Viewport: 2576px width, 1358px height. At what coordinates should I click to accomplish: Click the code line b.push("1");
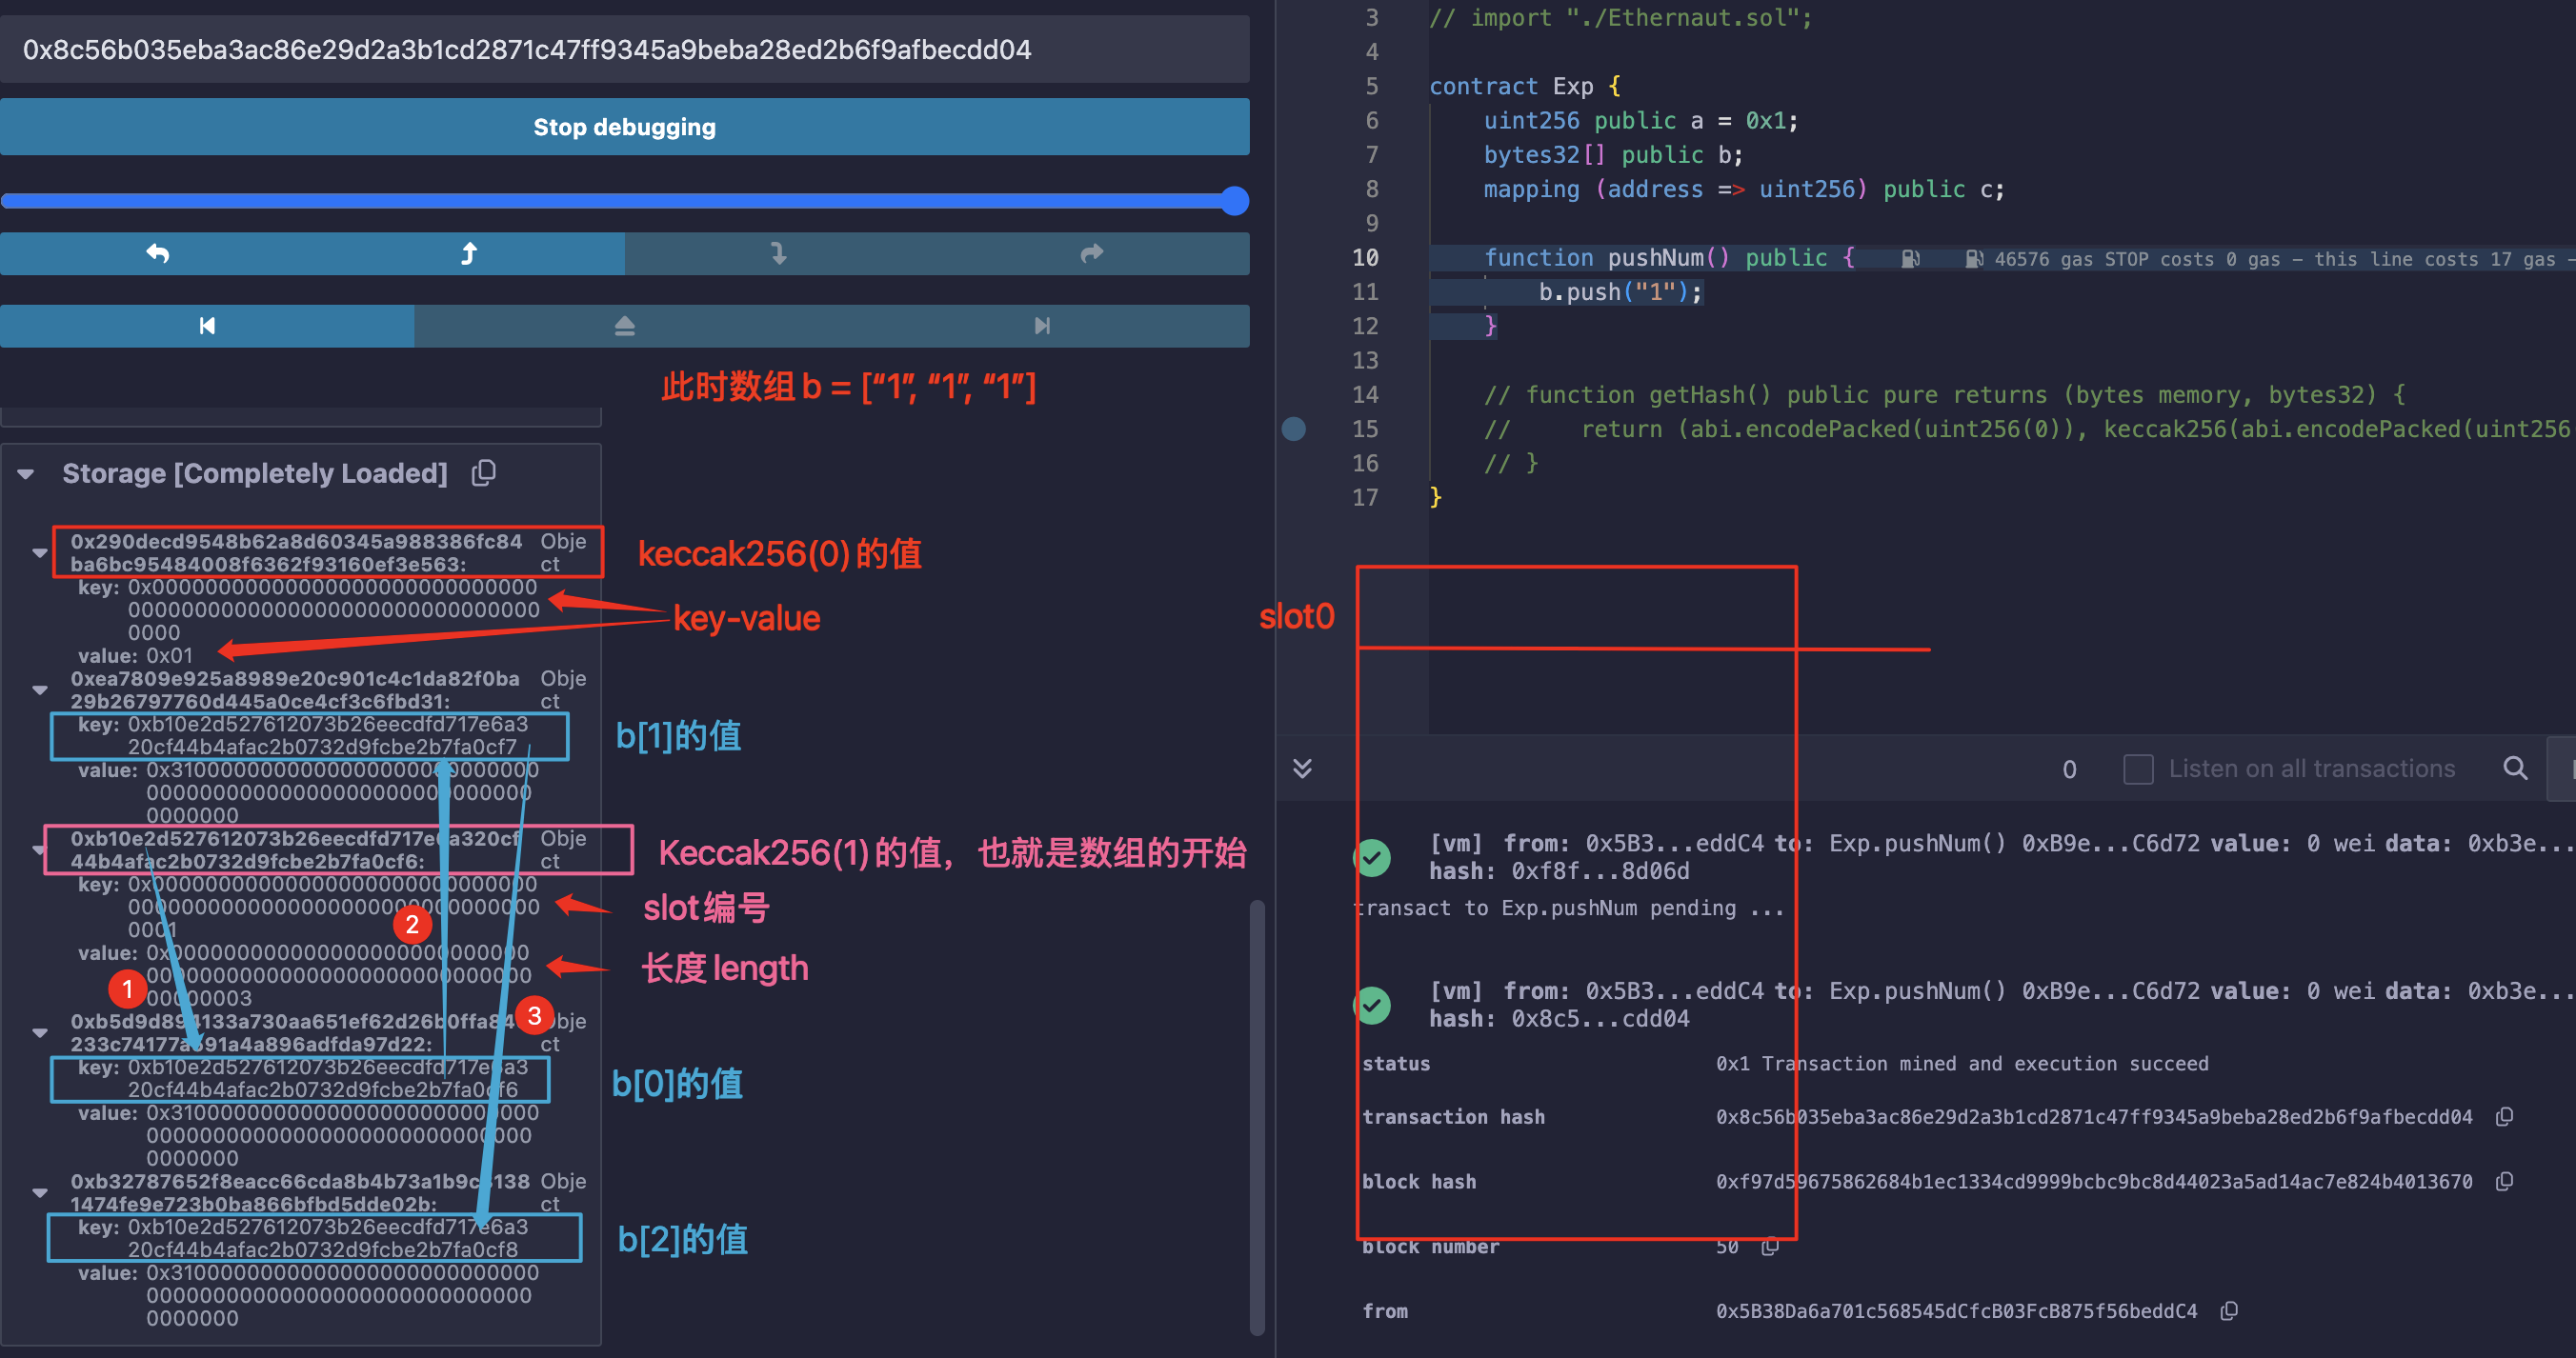1620,292
